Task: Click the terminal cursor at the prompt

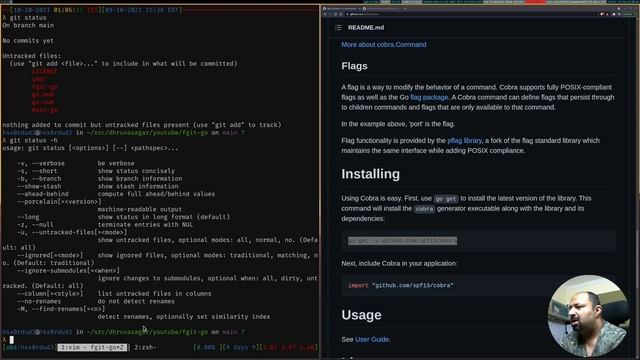Action: [x=11, y=340]
